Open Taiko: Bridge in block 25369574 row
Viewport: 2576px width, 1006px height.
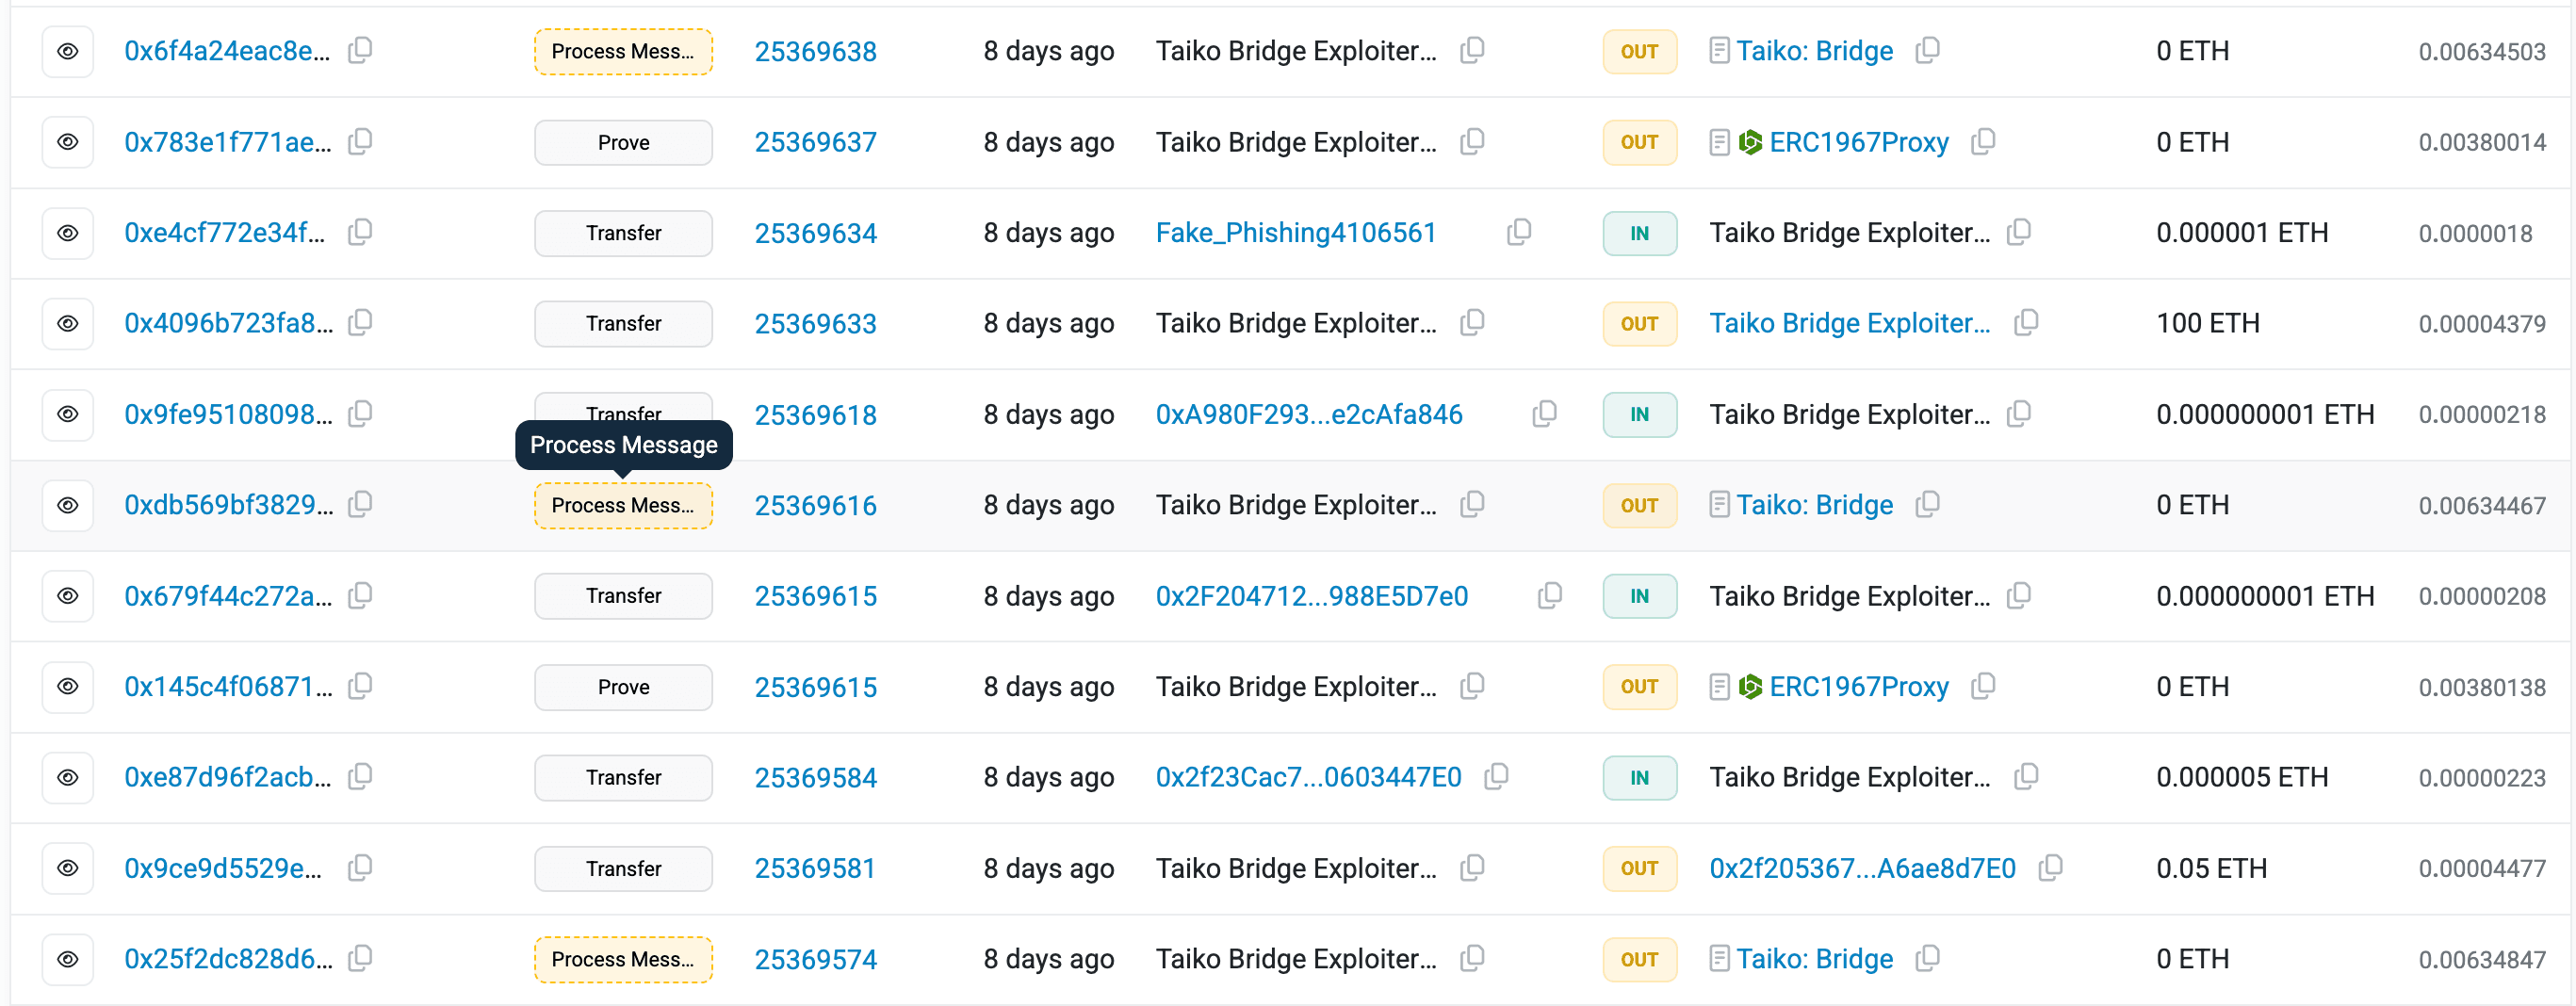pyautogui.click(x=1814, y=959)
